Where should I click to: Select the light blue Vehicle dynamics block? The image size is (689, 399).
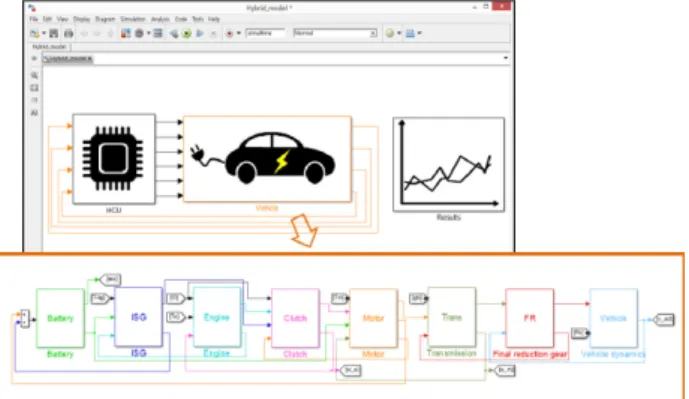tap(613, 318)
